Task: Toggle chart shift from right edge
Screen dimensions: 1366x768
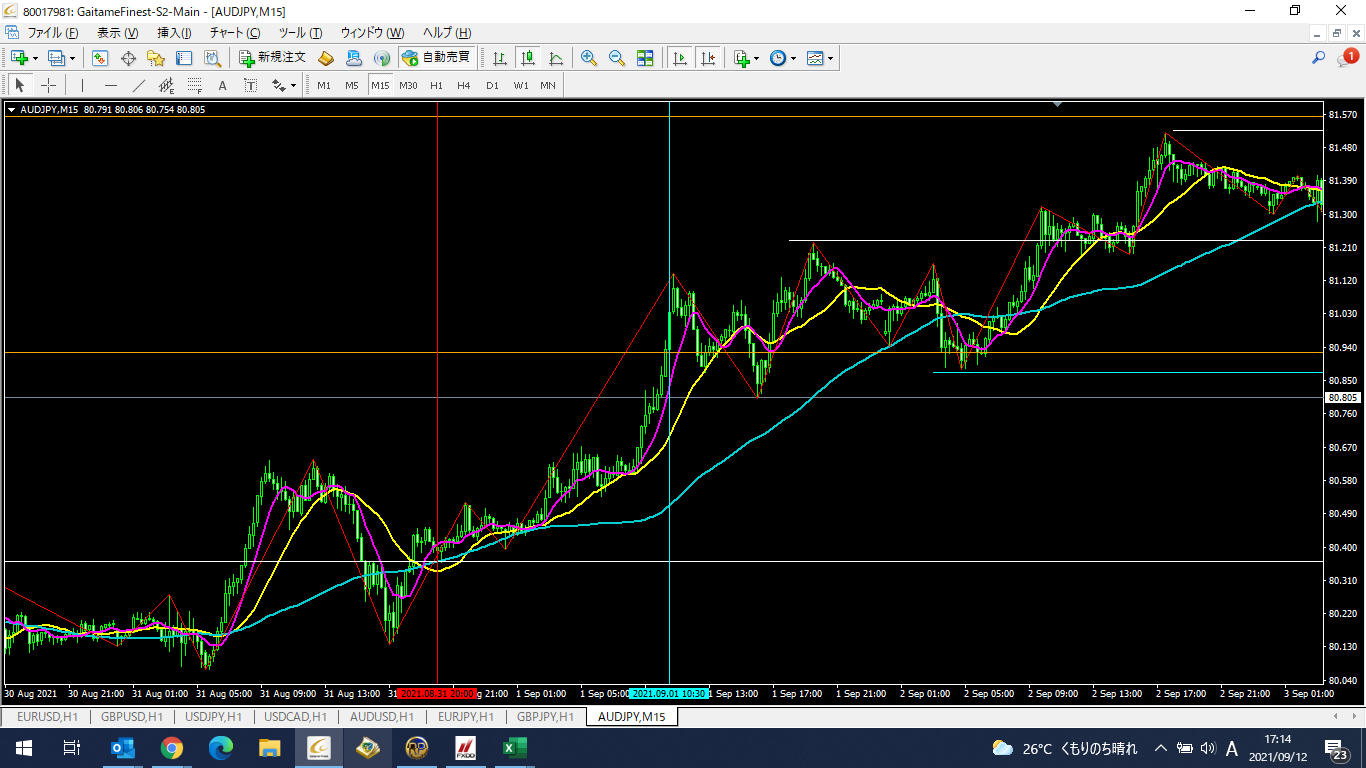Action: tap(708, 58)
